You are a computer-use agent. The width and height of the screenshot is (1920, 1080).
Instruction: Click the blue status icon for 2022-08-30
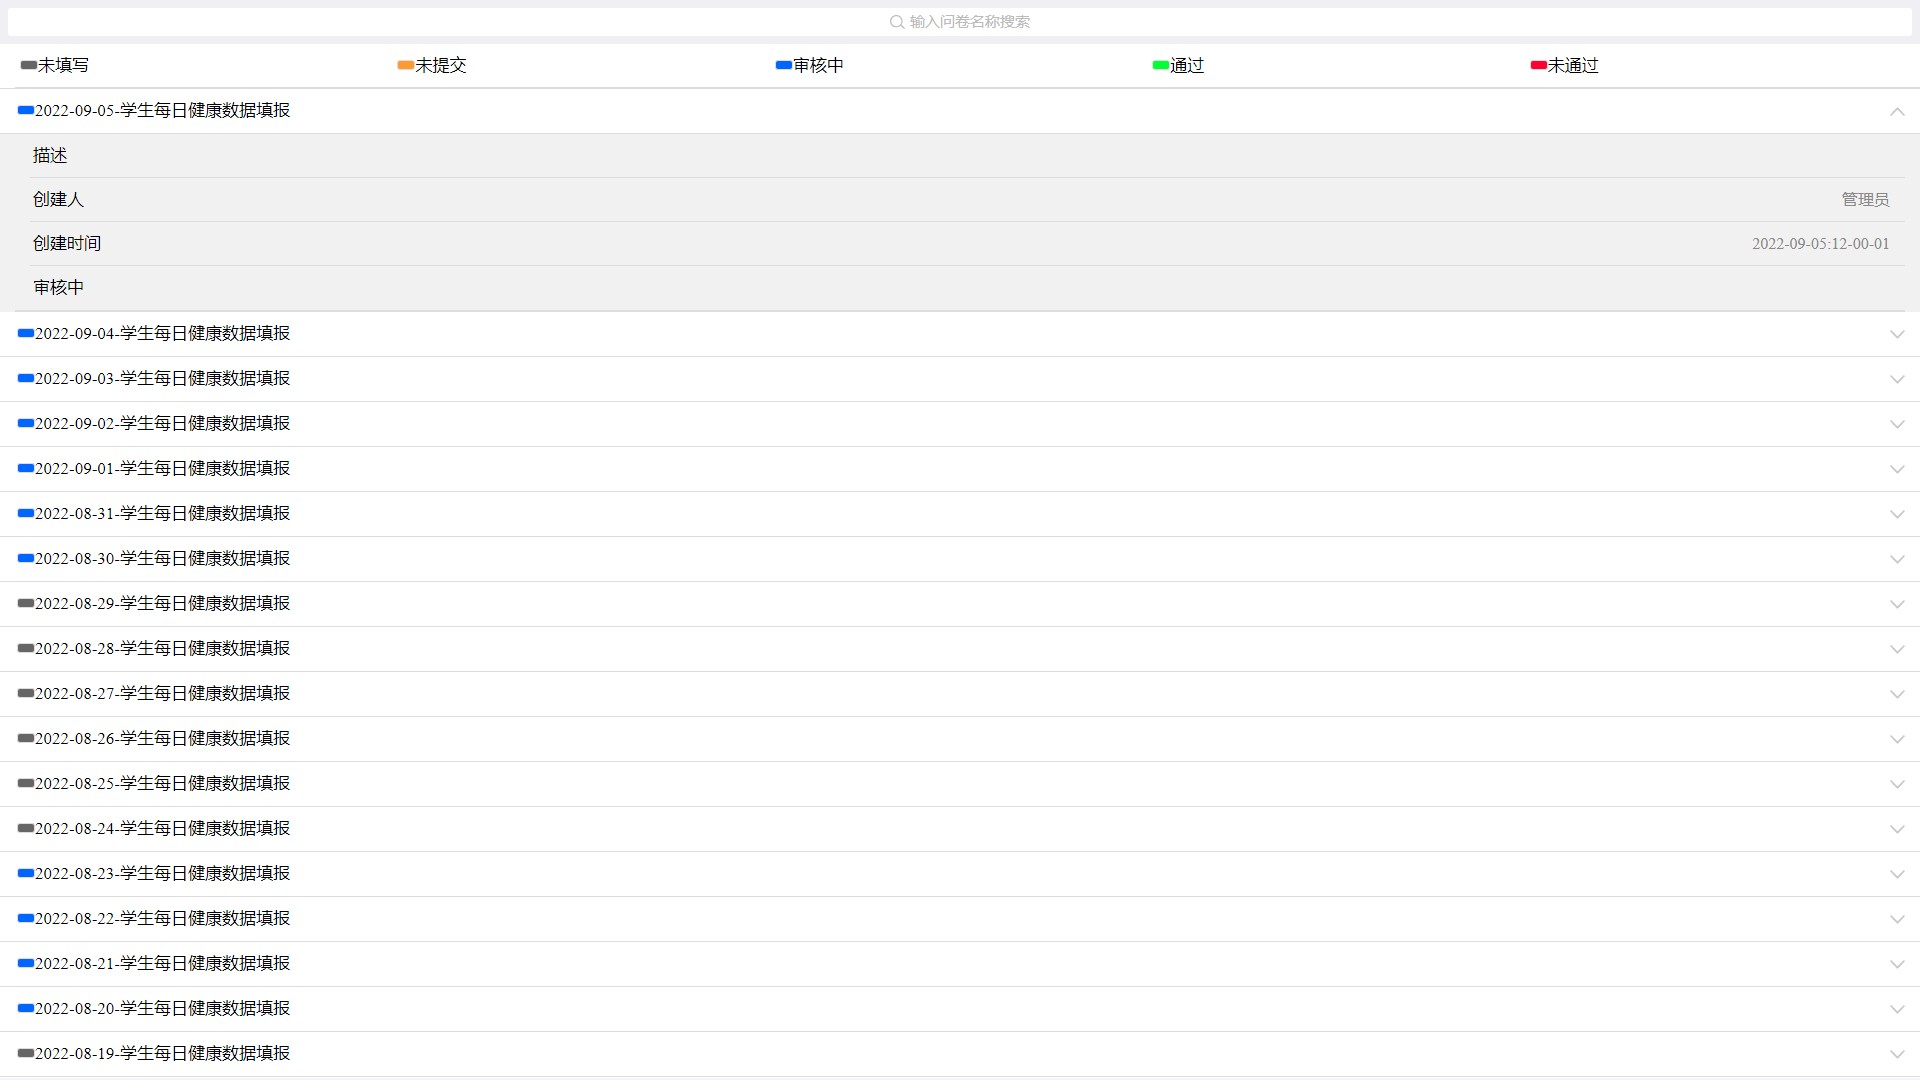pyautogui.click(x=26, y=559)
